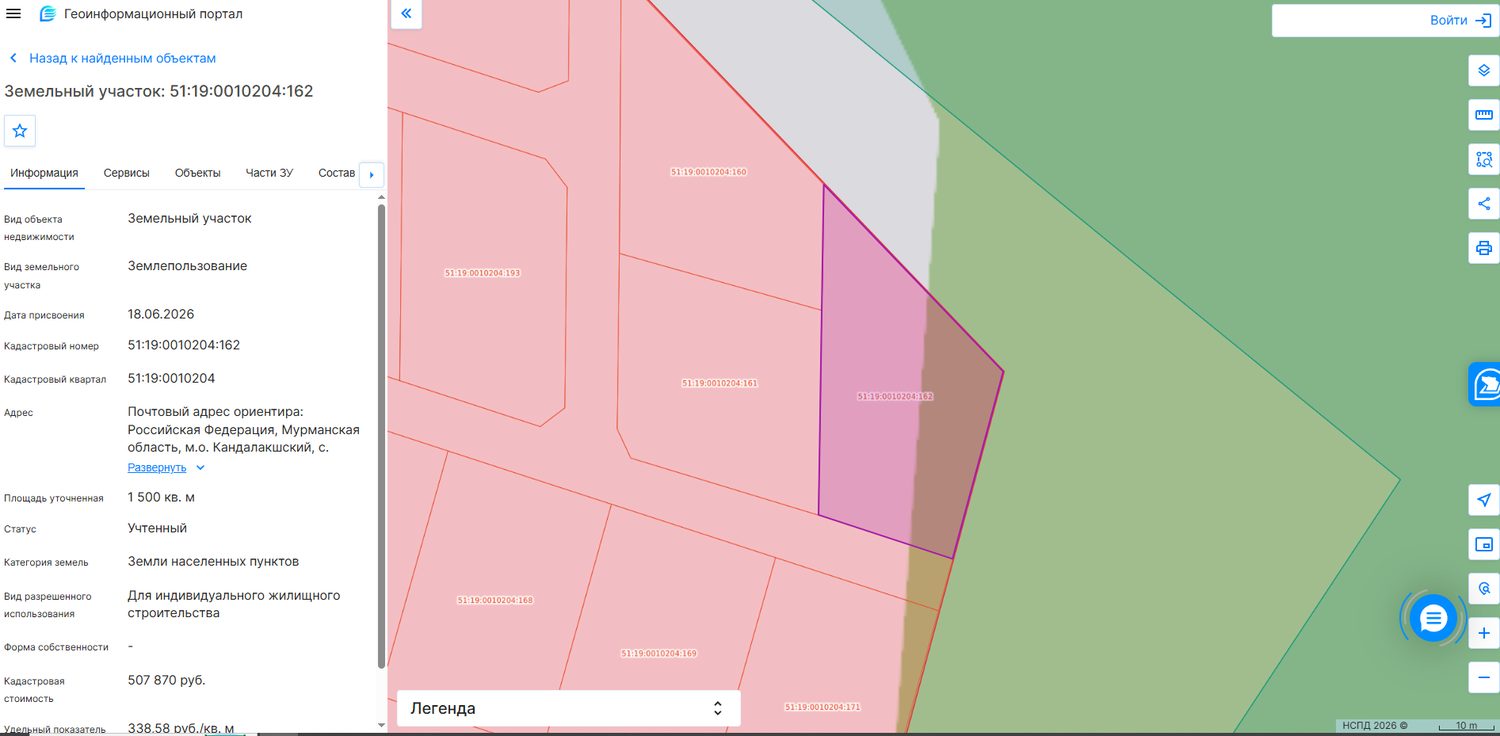Center map on my location
The height and width of the screenshot is (736, 1500).
click(1484, 500)
